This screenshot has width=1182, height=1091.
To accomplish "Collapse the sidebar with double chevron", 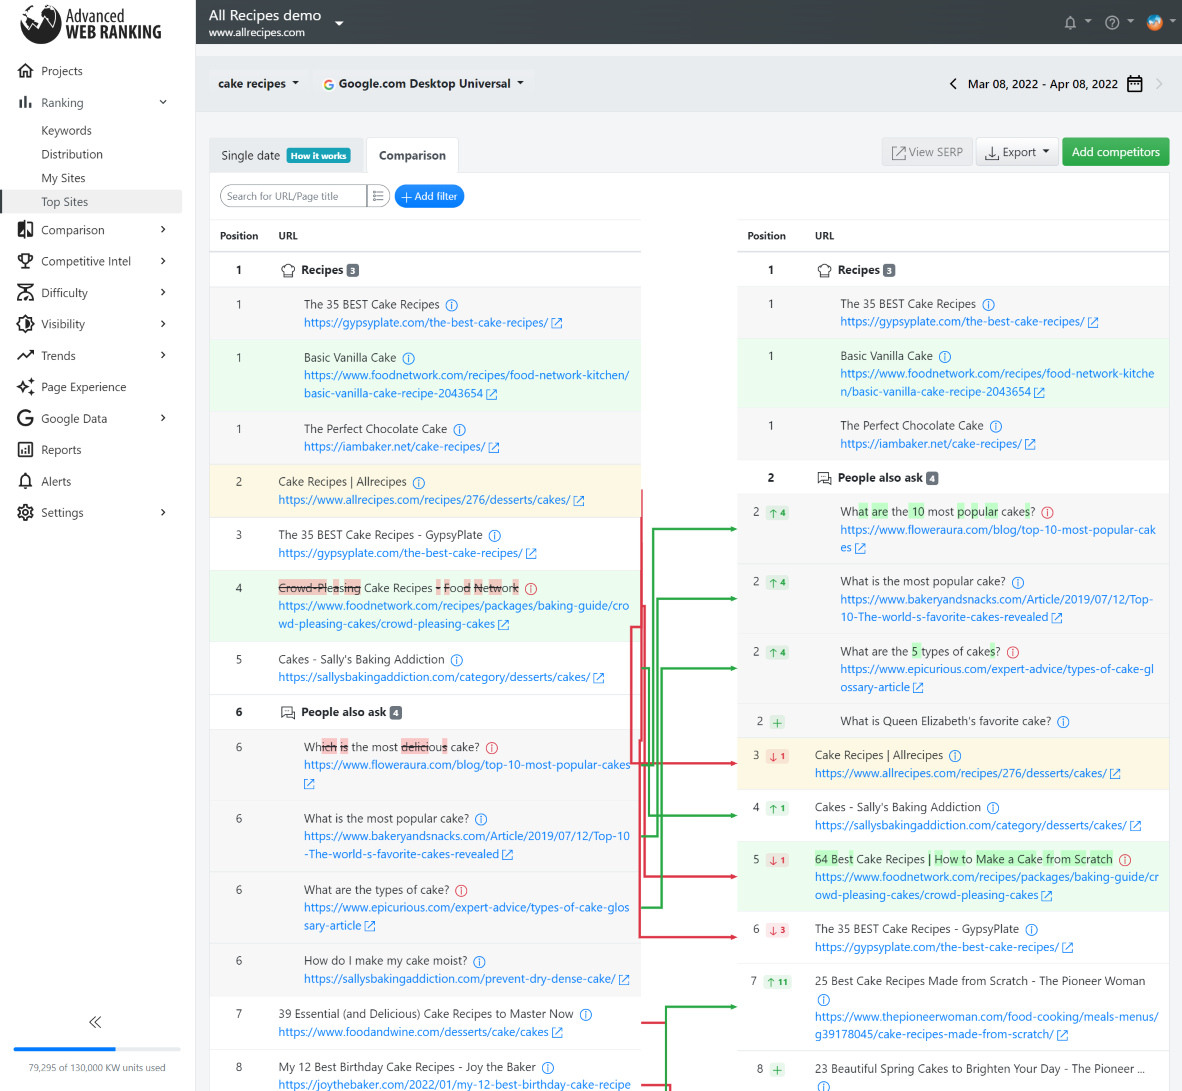I will point(95,1022).
